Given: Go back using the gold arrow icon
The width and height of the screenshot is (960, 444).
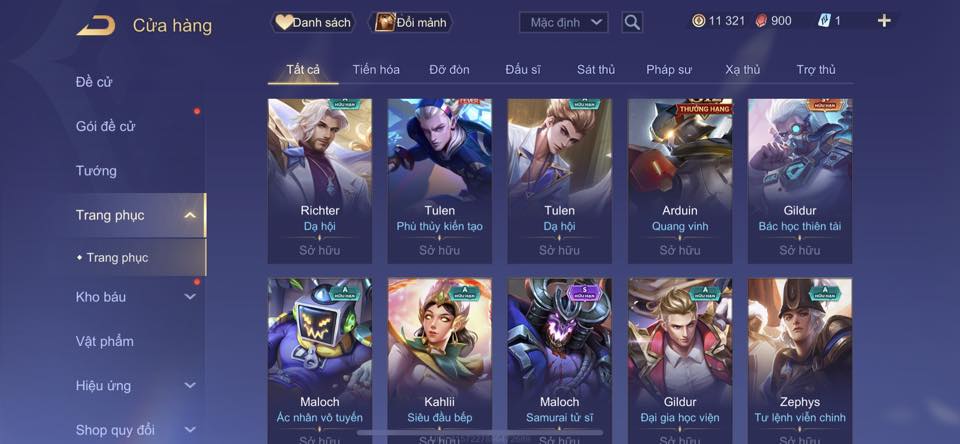Looking at the screenshot, I should 96,26.
